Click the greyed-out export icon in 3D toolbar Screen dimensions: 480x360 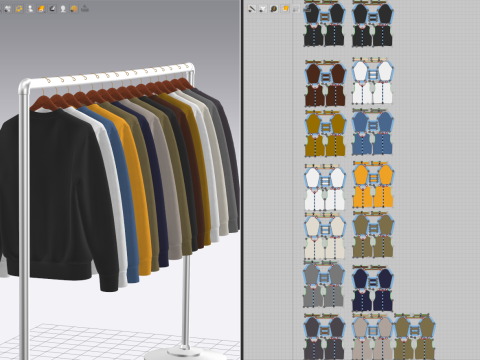[x=85, y=8]
